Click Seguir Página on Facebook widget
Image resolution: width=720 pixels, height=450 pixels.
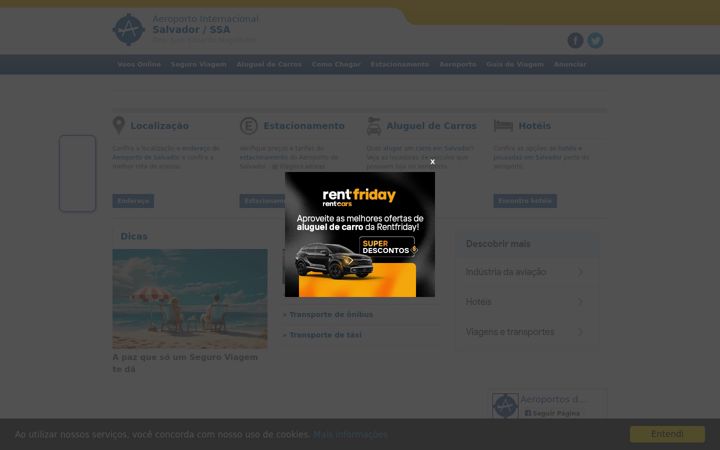tap(552, 413)
